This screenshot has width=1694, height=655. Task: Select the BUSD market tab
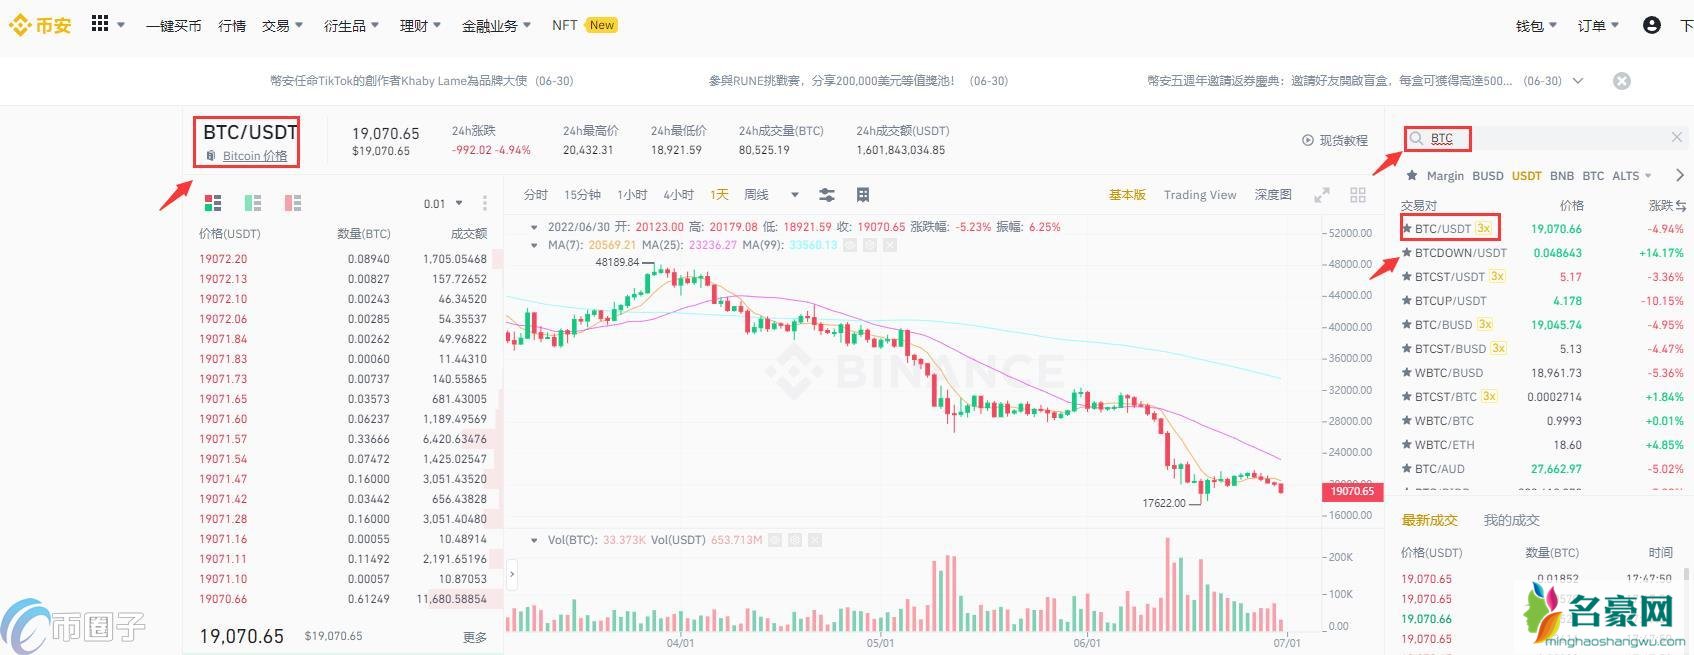(x=1487, y=175)
